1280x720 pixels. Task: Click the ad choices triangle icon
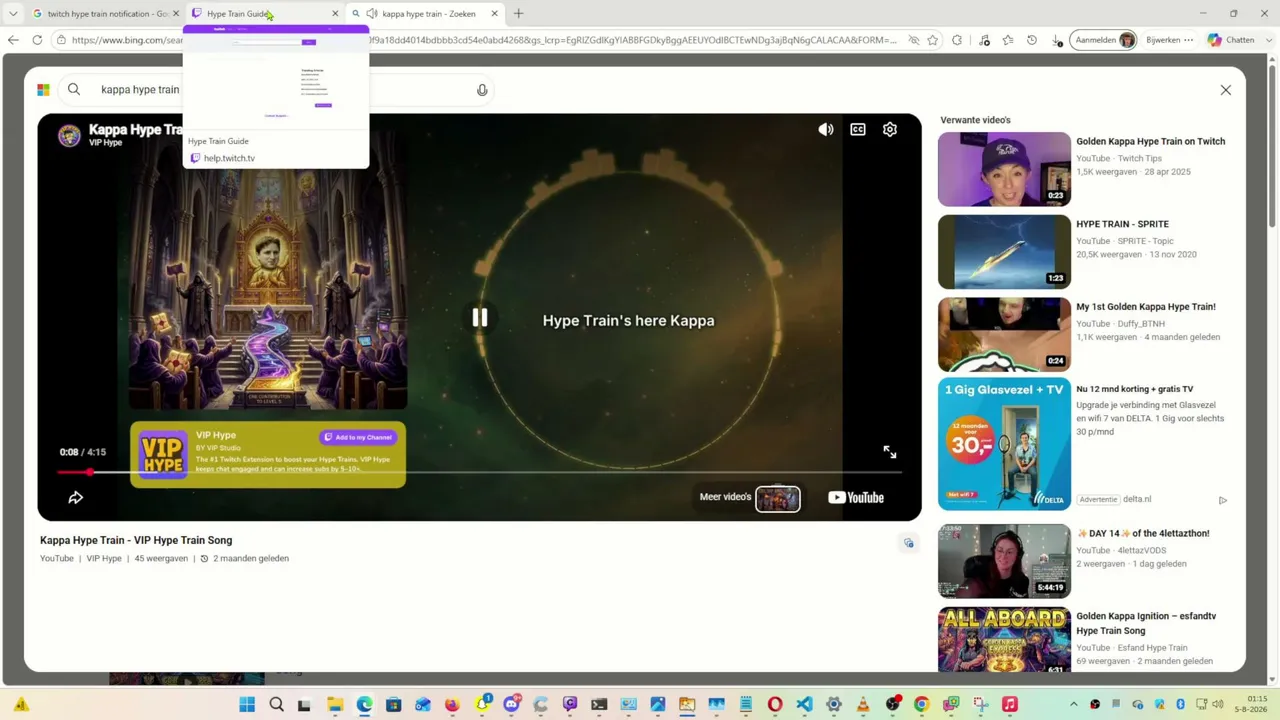coord(1222,500)
